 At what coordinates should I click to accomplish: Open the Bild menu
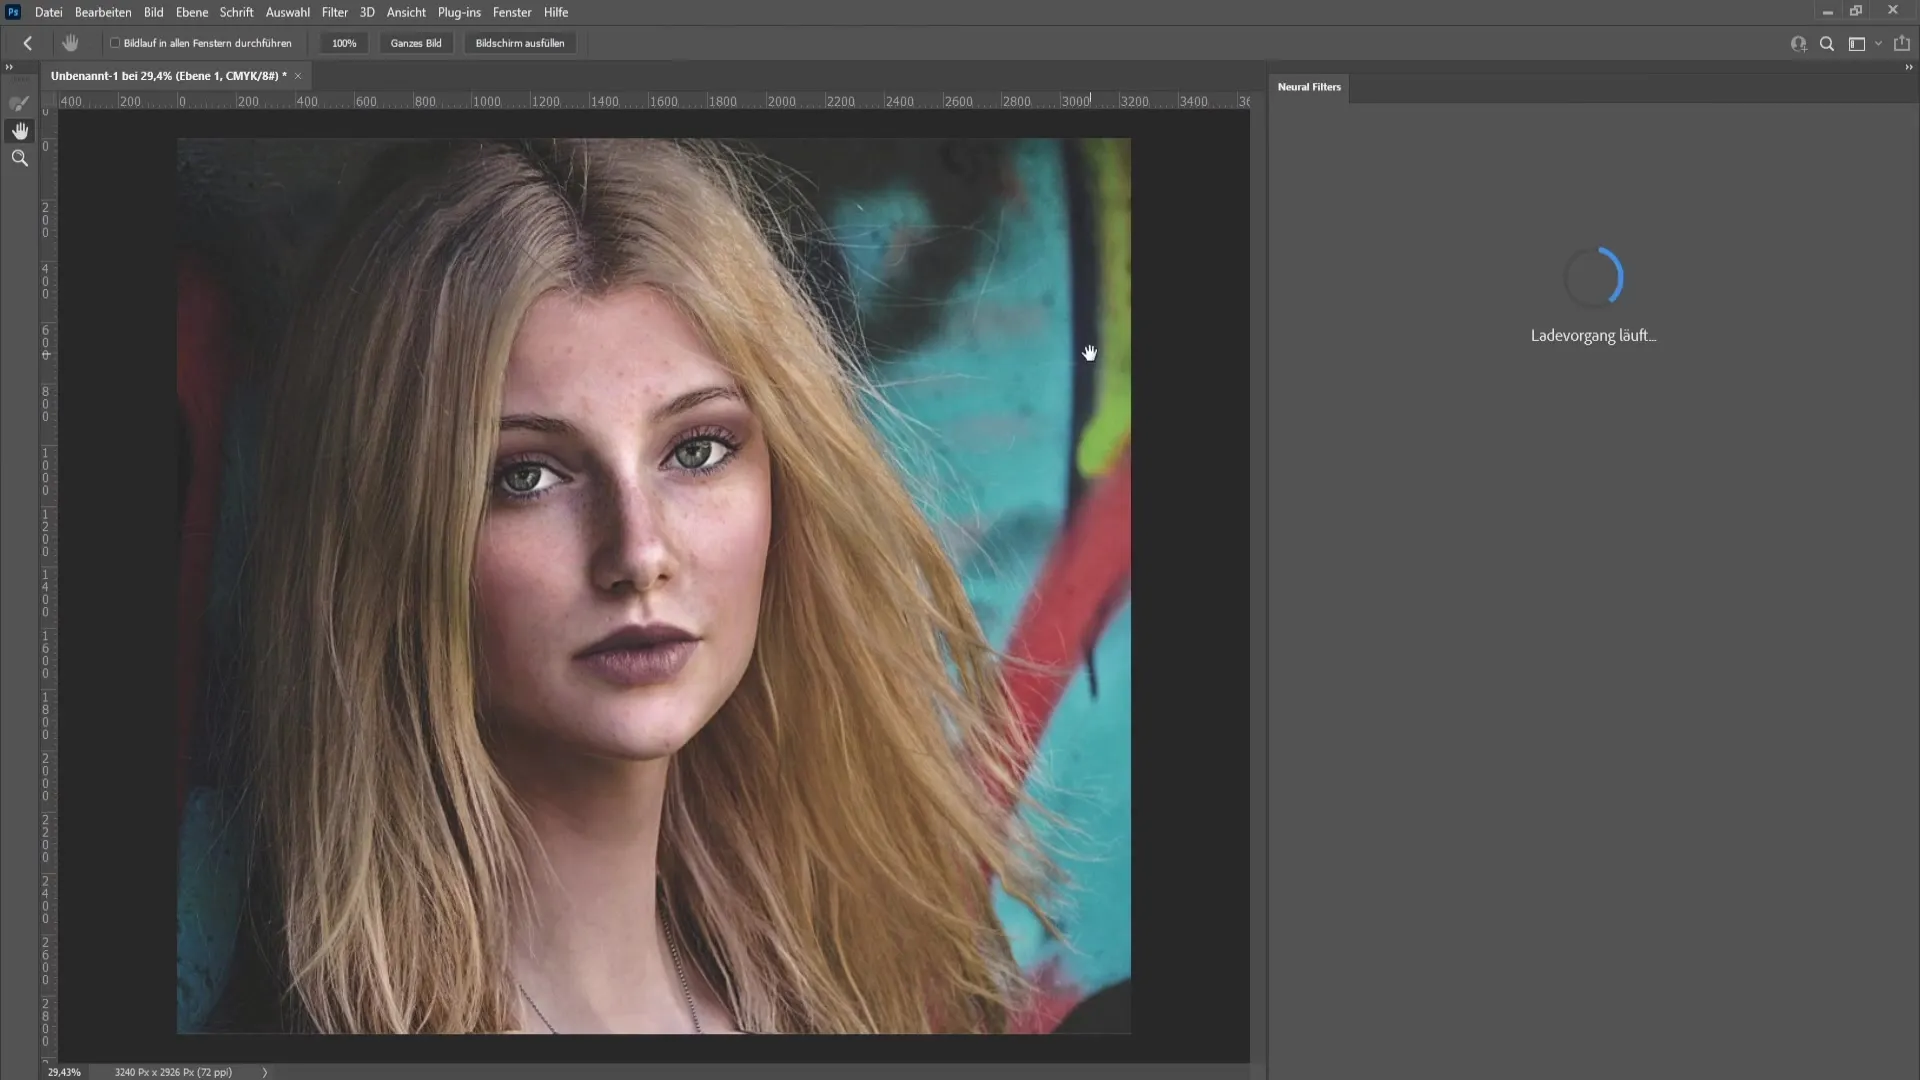pyautogui.click(x=153, y=12)
